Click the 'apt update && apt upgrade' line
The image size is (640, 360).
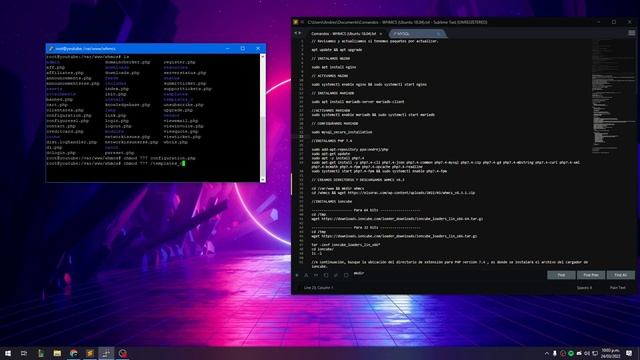pyautogui.click(x=337, y=50)
